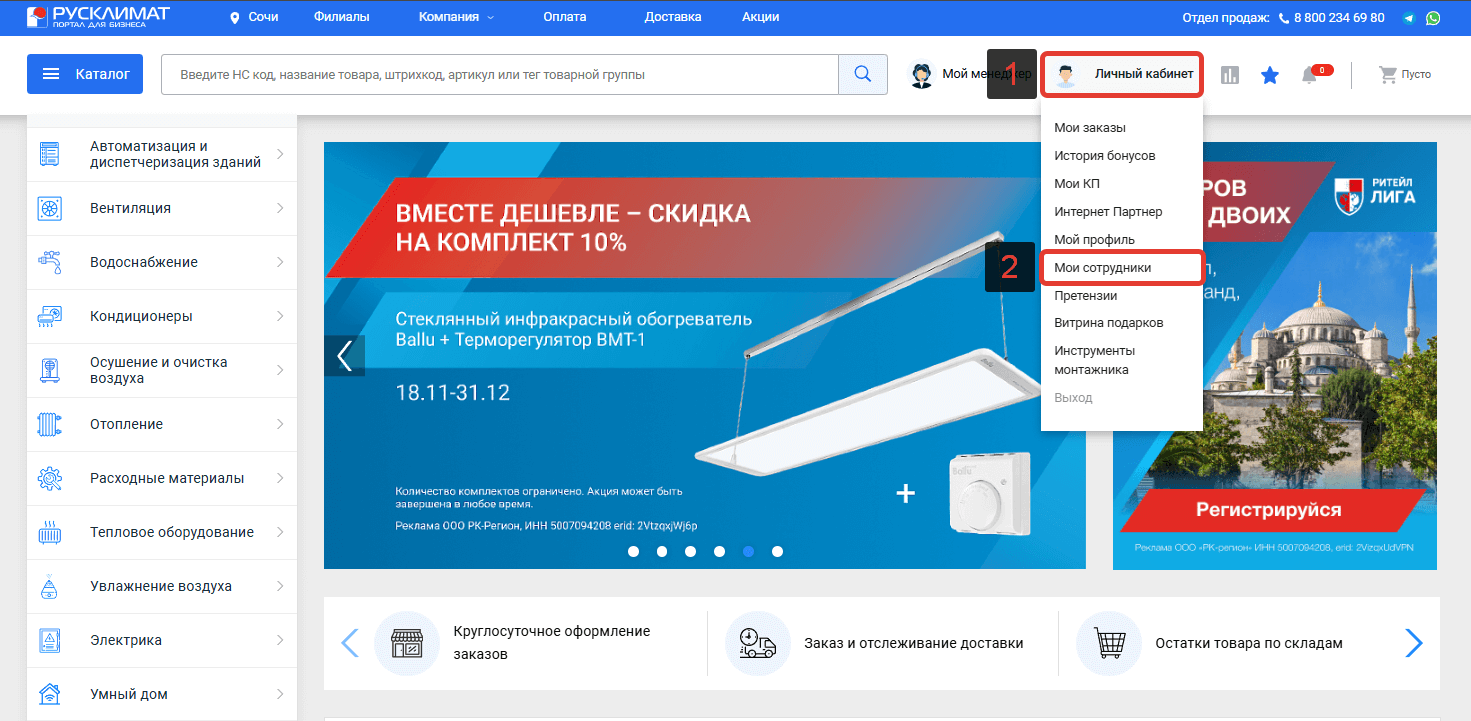Open Инструменты монтажника menu entry
Image resolution: width=1471 pixels, height=721 pixels.
pyautogui.click(x=1094, y=360)
